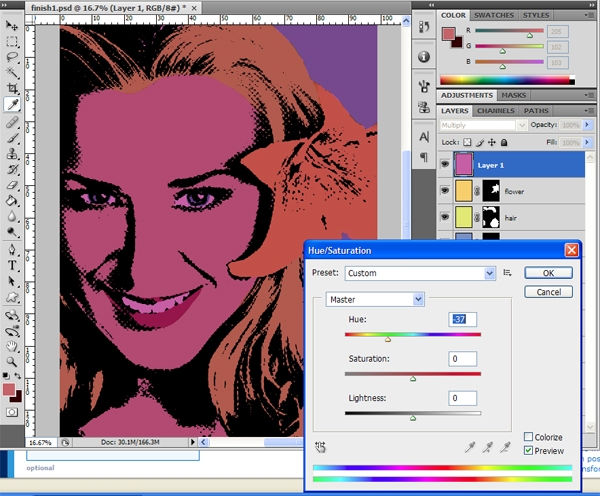Toggle Quick Mask mode icon
This screenshot has height=496, width=600.
12,412
